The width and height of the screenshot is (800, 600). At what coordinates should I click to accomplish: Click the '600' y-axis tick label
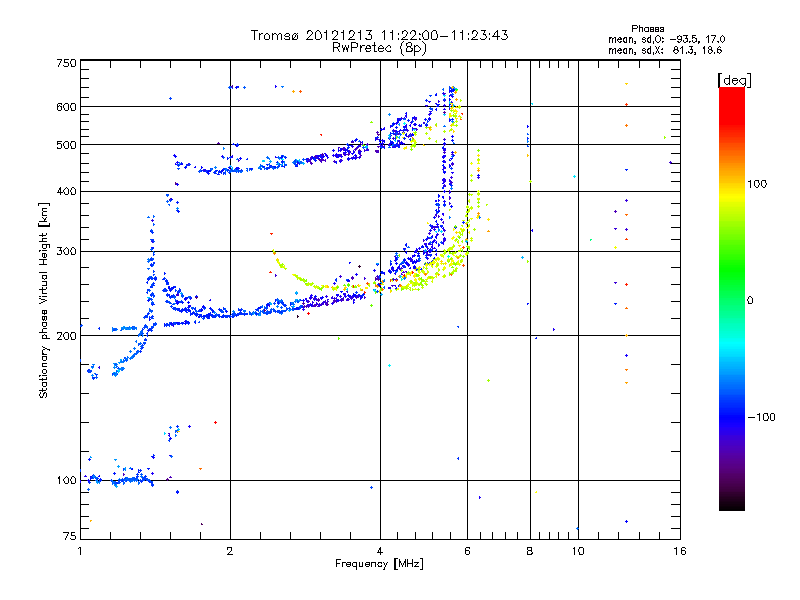coord(66,107)
